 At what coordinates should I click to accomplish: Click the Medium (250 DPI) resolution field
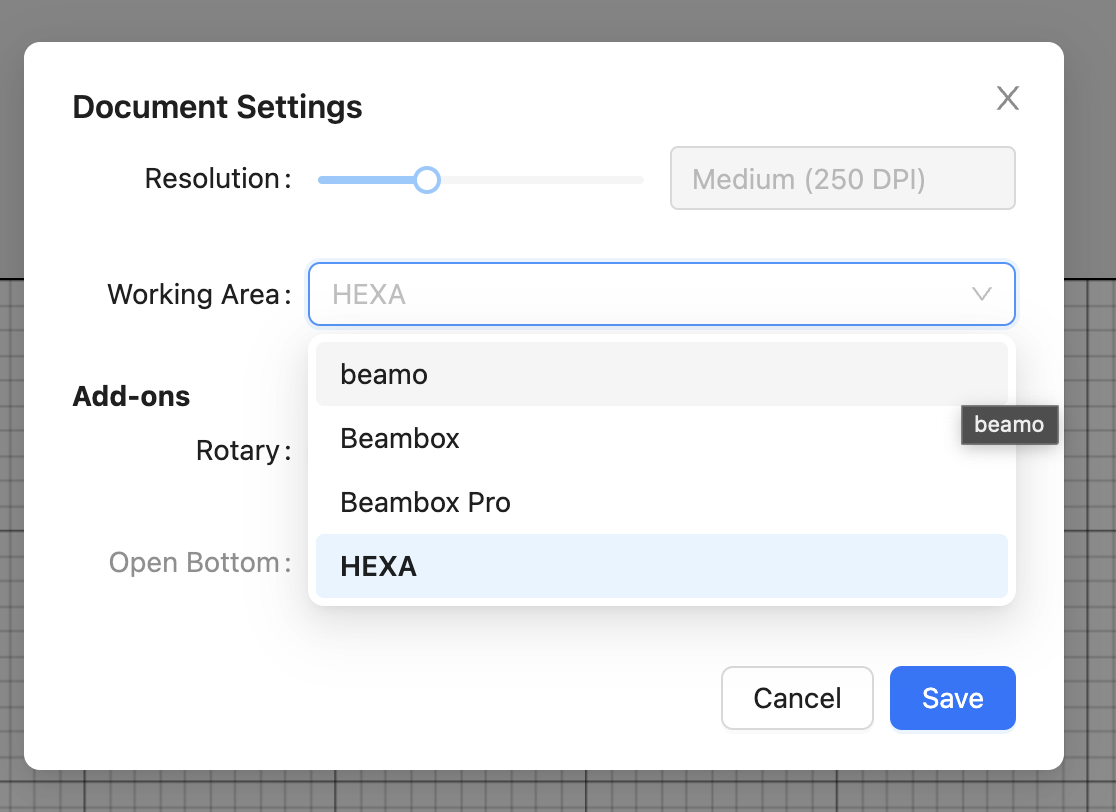point(842,179)
